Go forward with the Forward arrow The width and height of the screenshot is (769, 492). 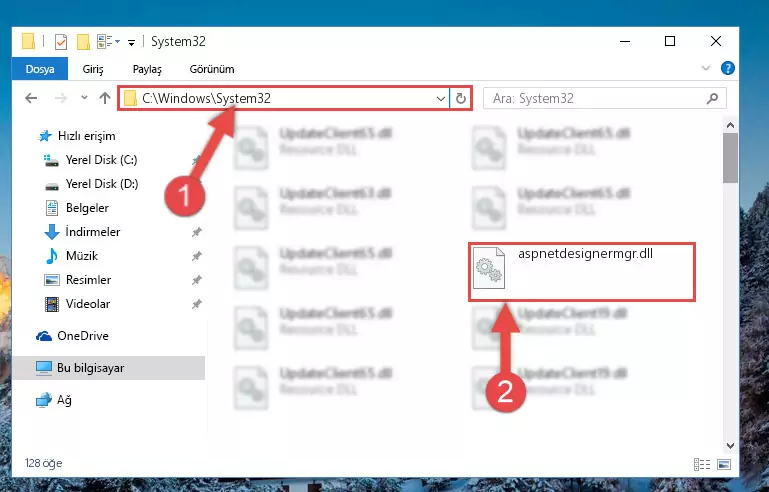(x=60, y=98)
